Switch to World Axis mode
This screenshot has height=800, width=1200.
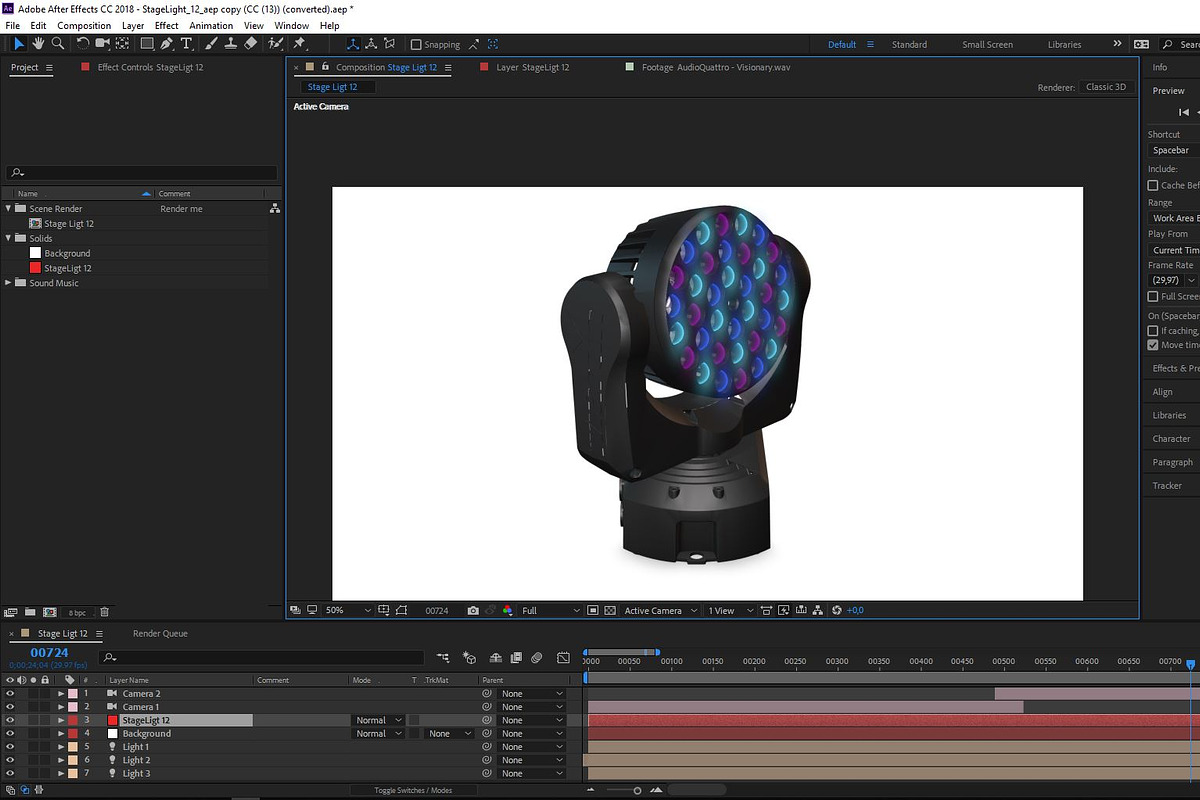click(372, 44)
